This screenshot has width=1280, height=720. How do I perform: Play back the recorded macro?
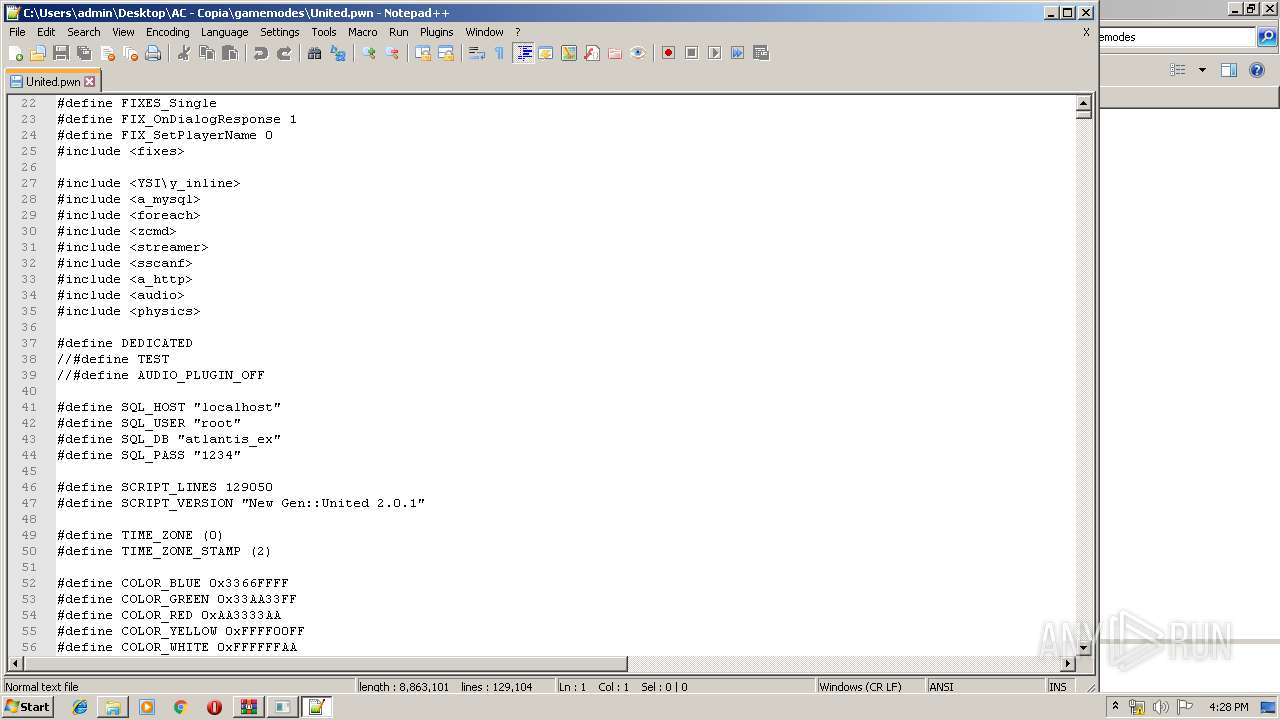click(714, 53)
